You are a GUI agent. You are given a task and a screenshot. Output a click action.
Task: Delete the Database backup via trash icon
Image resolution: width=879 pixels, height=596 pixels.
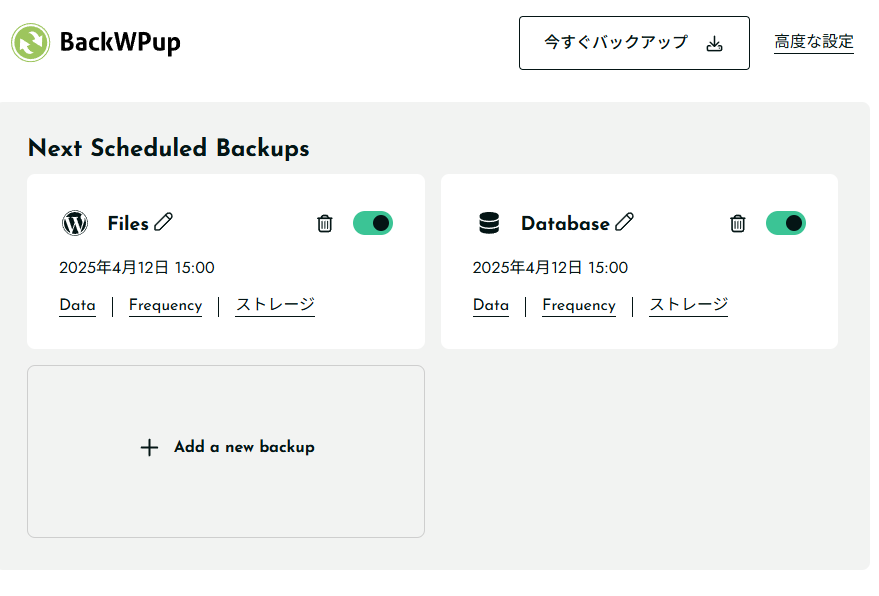click(x=738, y=223)
